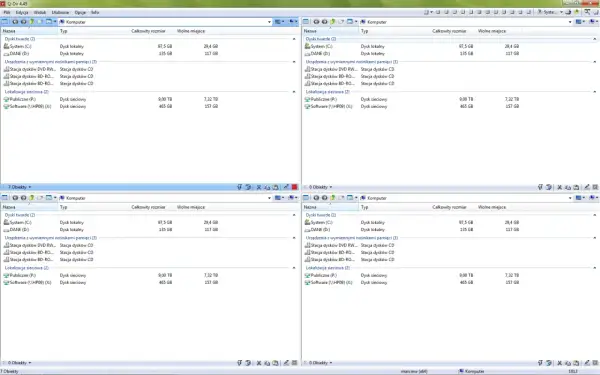Expand address bar dropdown in top-left pane
Viewport: 600px width, 375px height.
[x=269, y=22]
